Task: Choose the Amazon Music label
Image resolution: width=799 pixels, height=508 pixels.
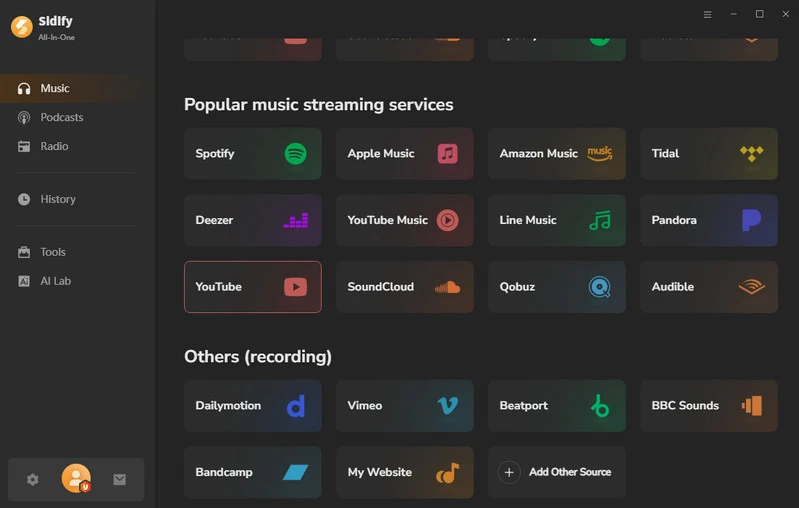Action: click(x=538, y=153)
